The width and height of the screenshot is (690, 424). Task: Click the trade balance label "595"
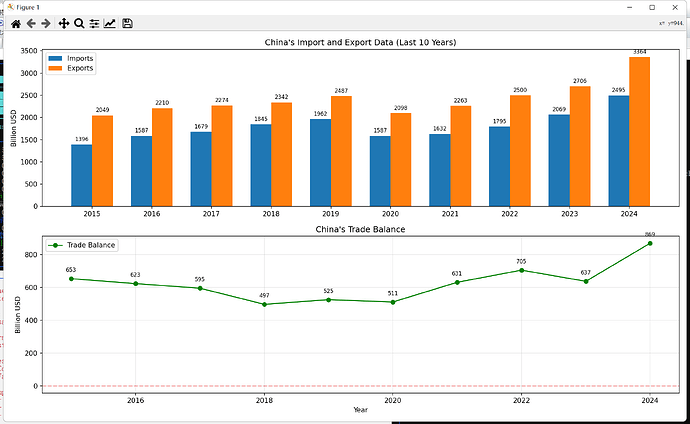click(200, 279)
